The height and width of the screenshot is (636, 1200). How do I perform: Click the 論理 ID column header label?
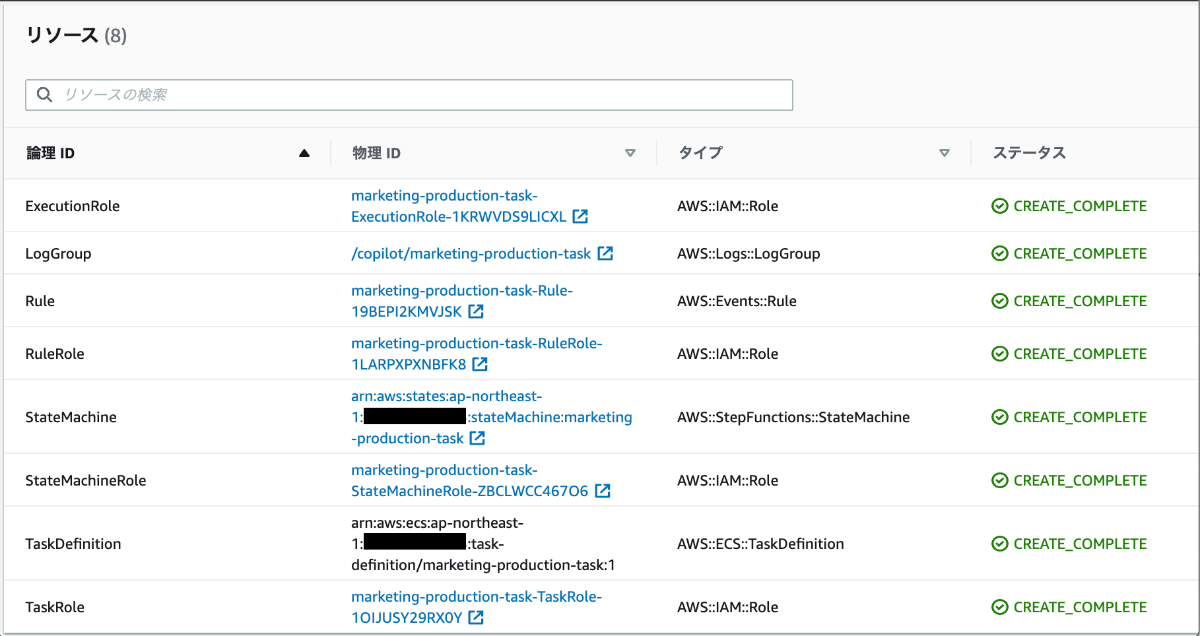point(50,153)
